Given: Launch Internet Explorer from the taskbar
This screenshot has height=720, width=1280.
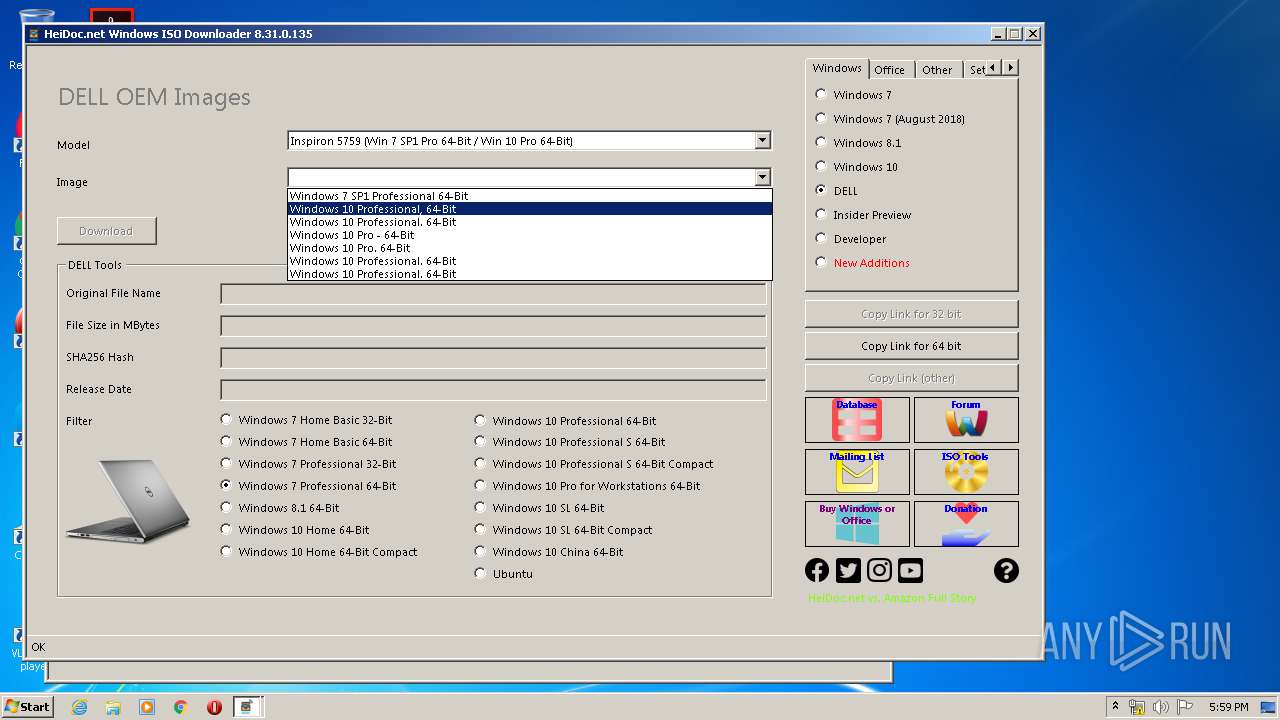Looking at the screenshot, I should click(x=79, y=707).
